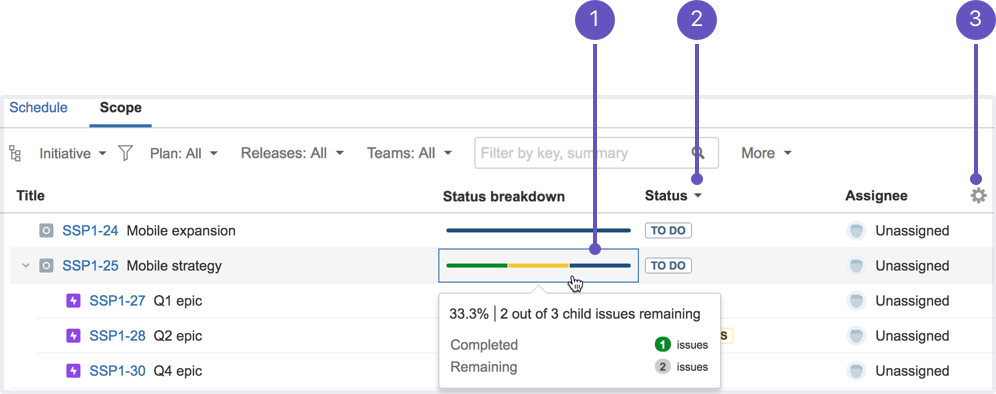Click the assignee avatar on Mobile expansion row
Screen dimensions: 996x394
856,231
